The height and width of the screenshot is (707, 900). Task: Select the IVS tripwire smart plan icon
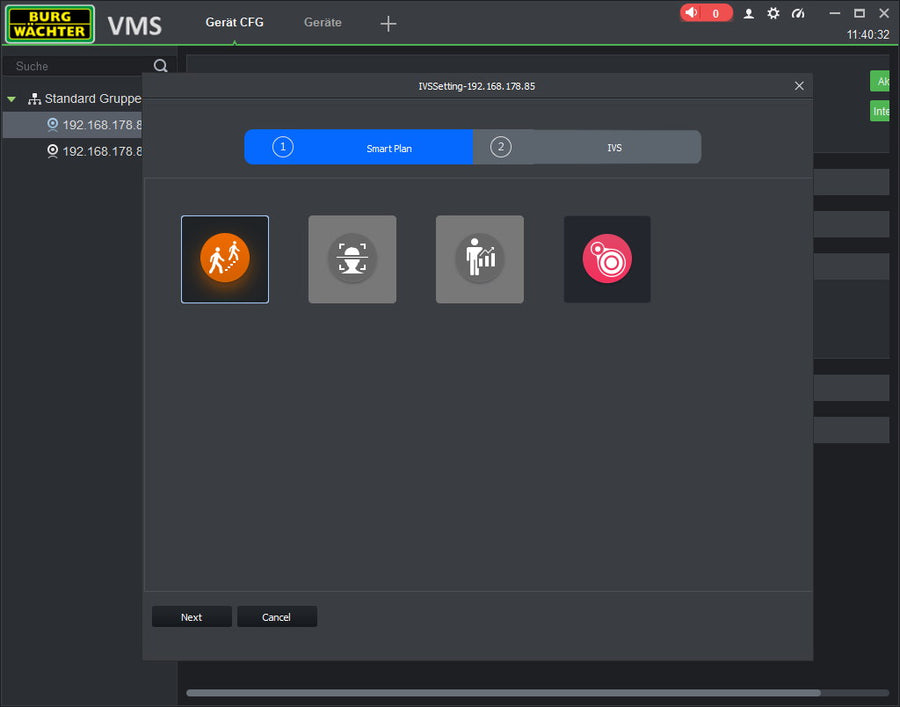click(225, 259)
